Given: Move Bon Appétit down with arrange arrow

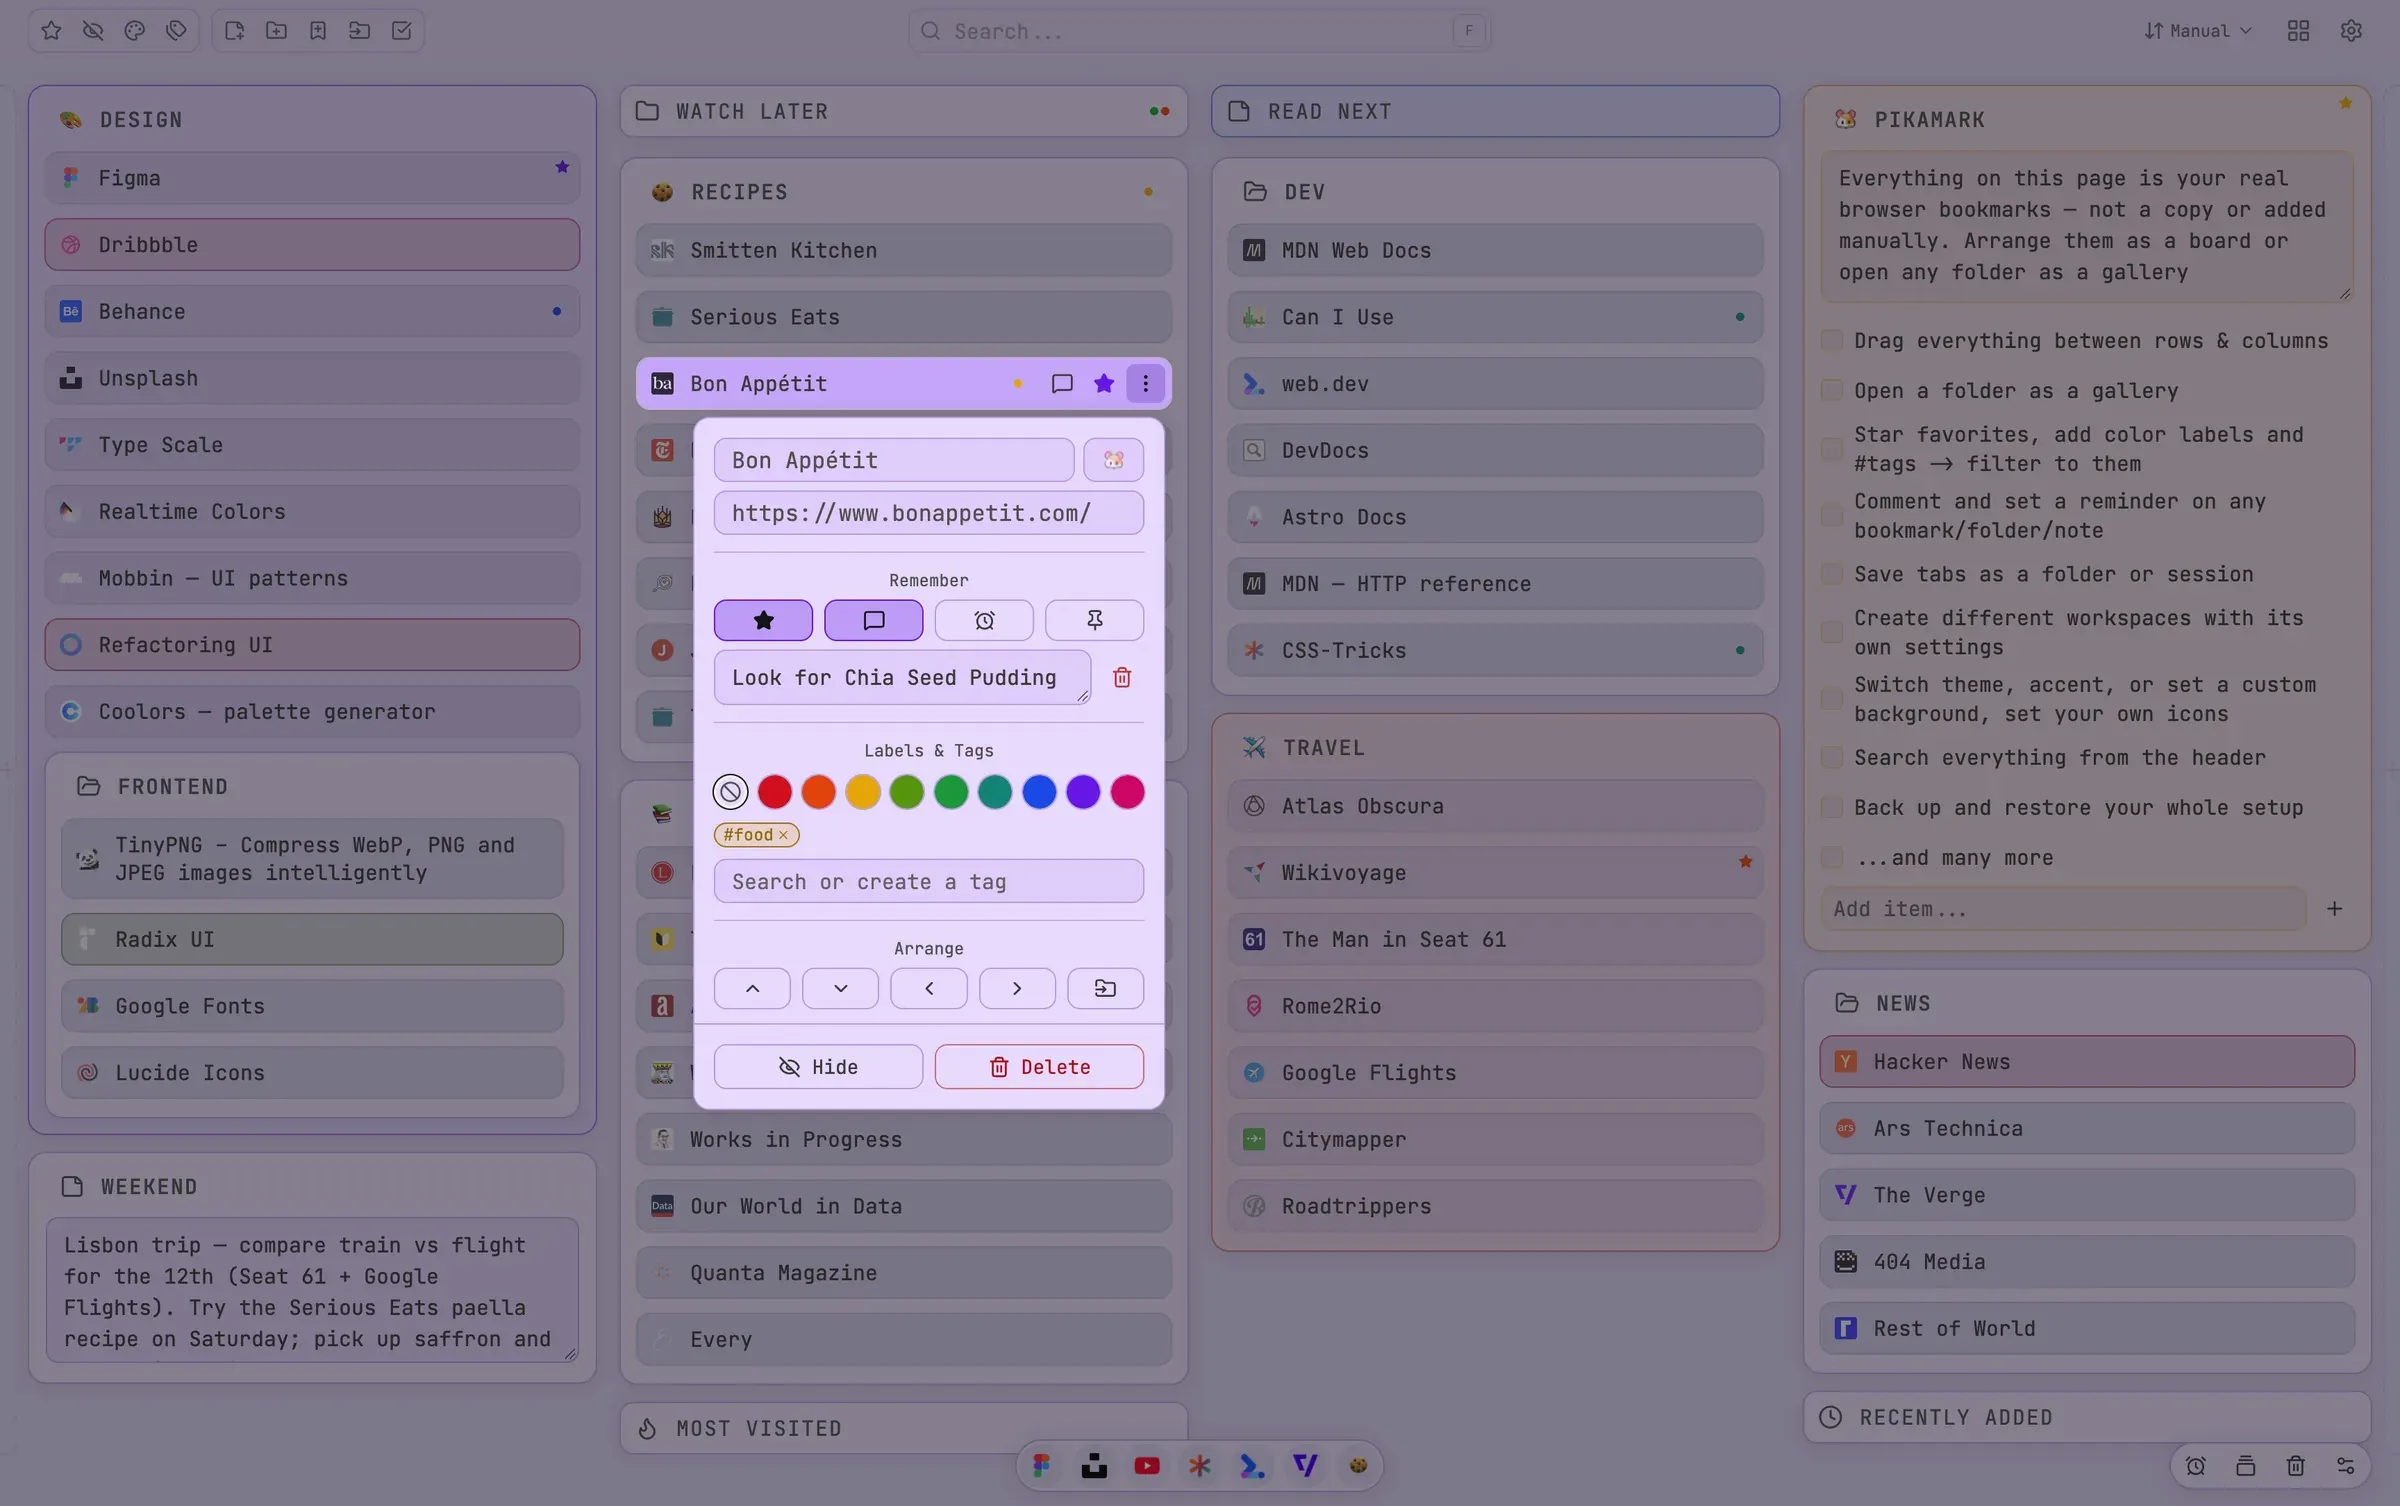Looking at the screenshot, I should click(840, 989).
